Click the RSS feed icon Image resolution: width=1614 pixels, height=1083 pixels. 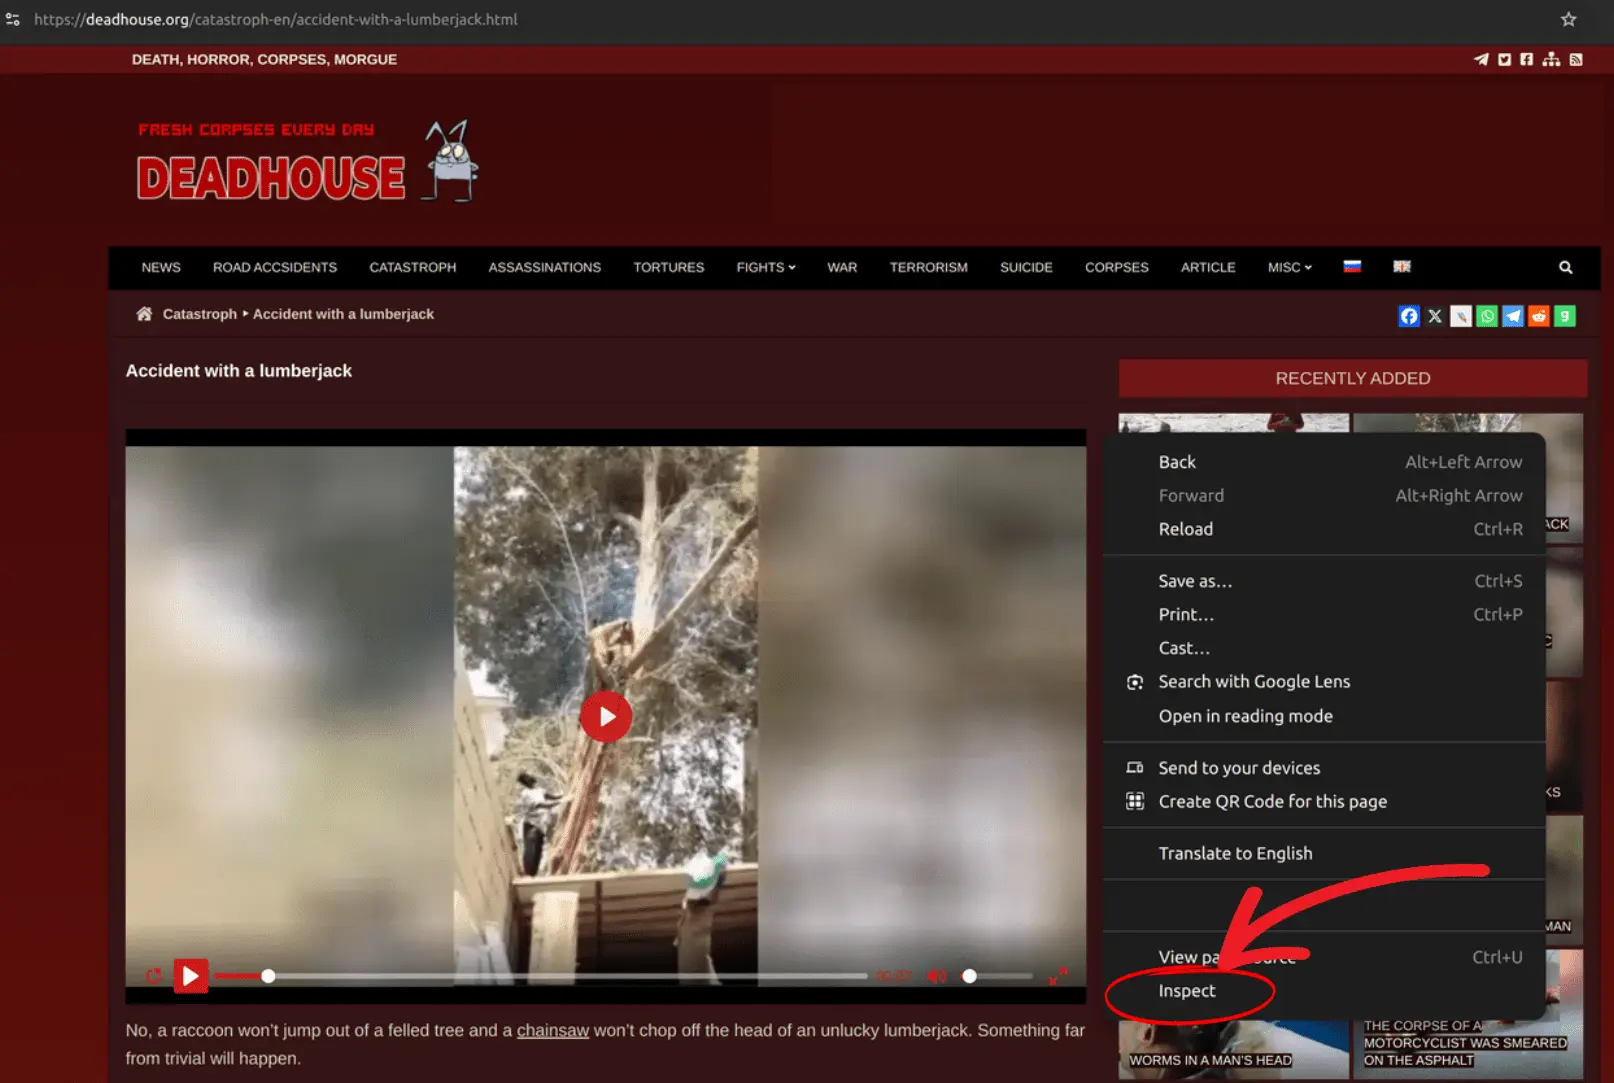[1576, 60]
